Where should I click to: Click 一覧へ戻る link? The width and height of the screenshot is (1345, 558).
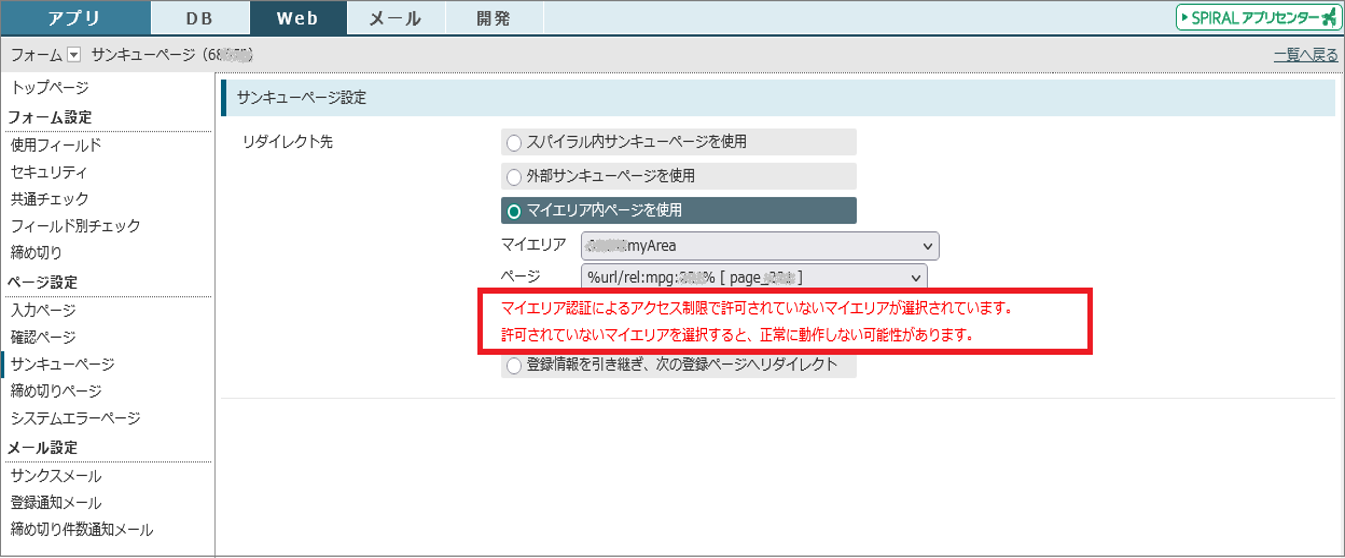[x=1305, y=56]
